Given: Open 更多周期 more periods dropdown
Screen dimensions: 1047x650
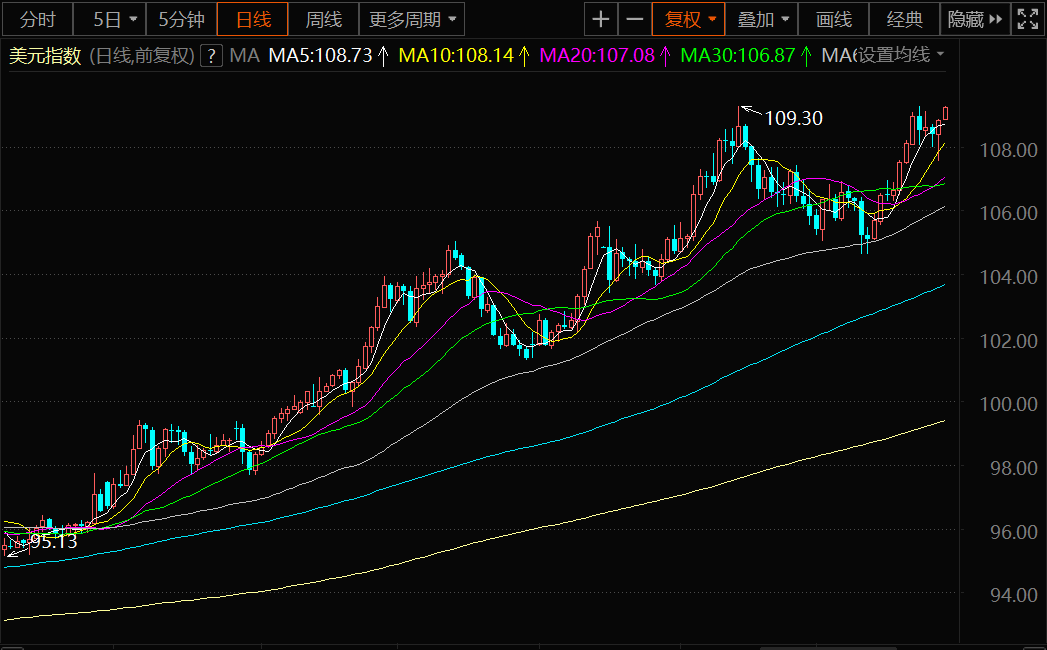Looking at the screenshot, I should (413, 19).
